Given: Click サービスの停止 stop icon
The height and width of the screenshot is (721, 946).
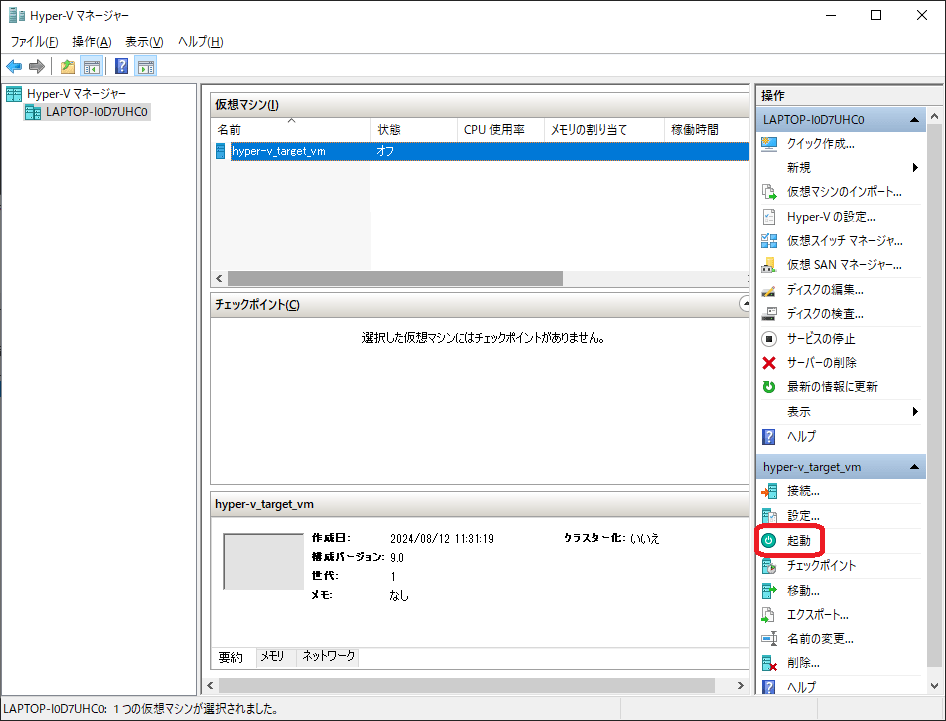Looking at the screenshot, I should (x=769, y=338).
